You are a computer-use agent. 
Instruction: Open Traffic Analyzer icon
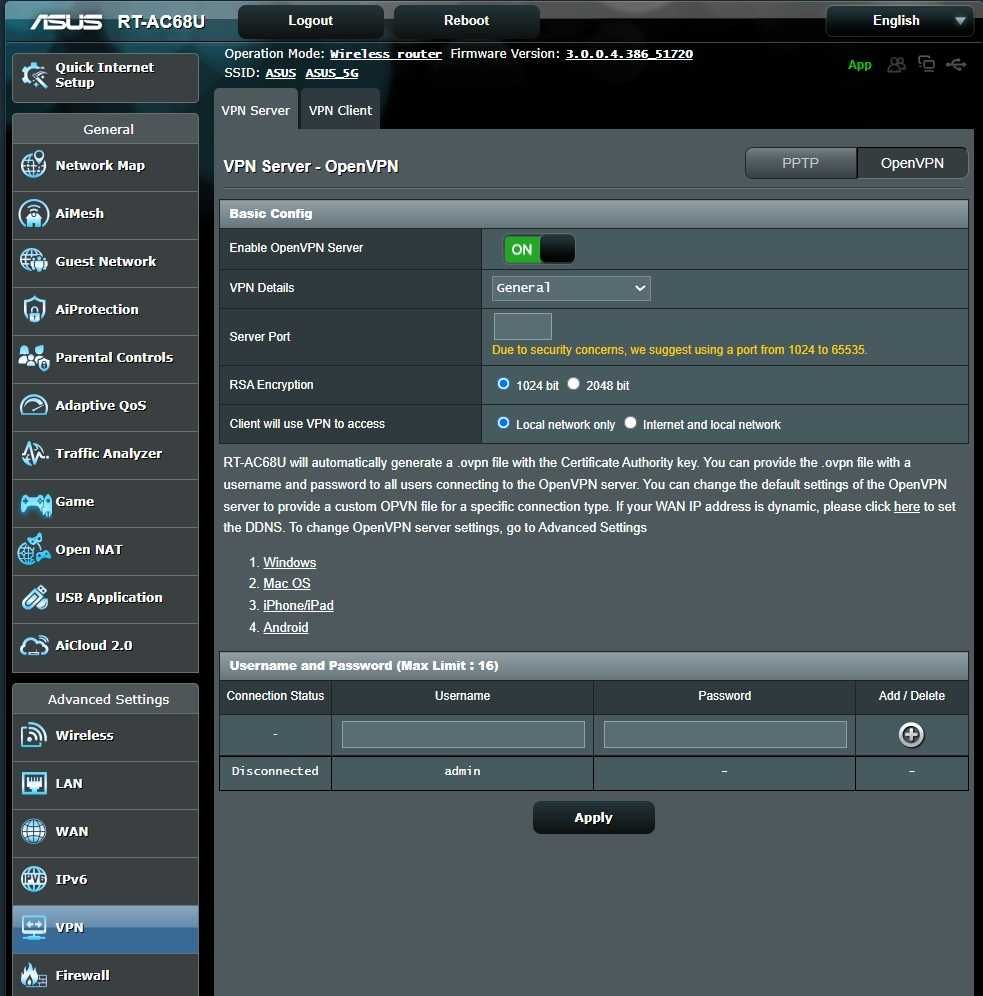(34, 454)
